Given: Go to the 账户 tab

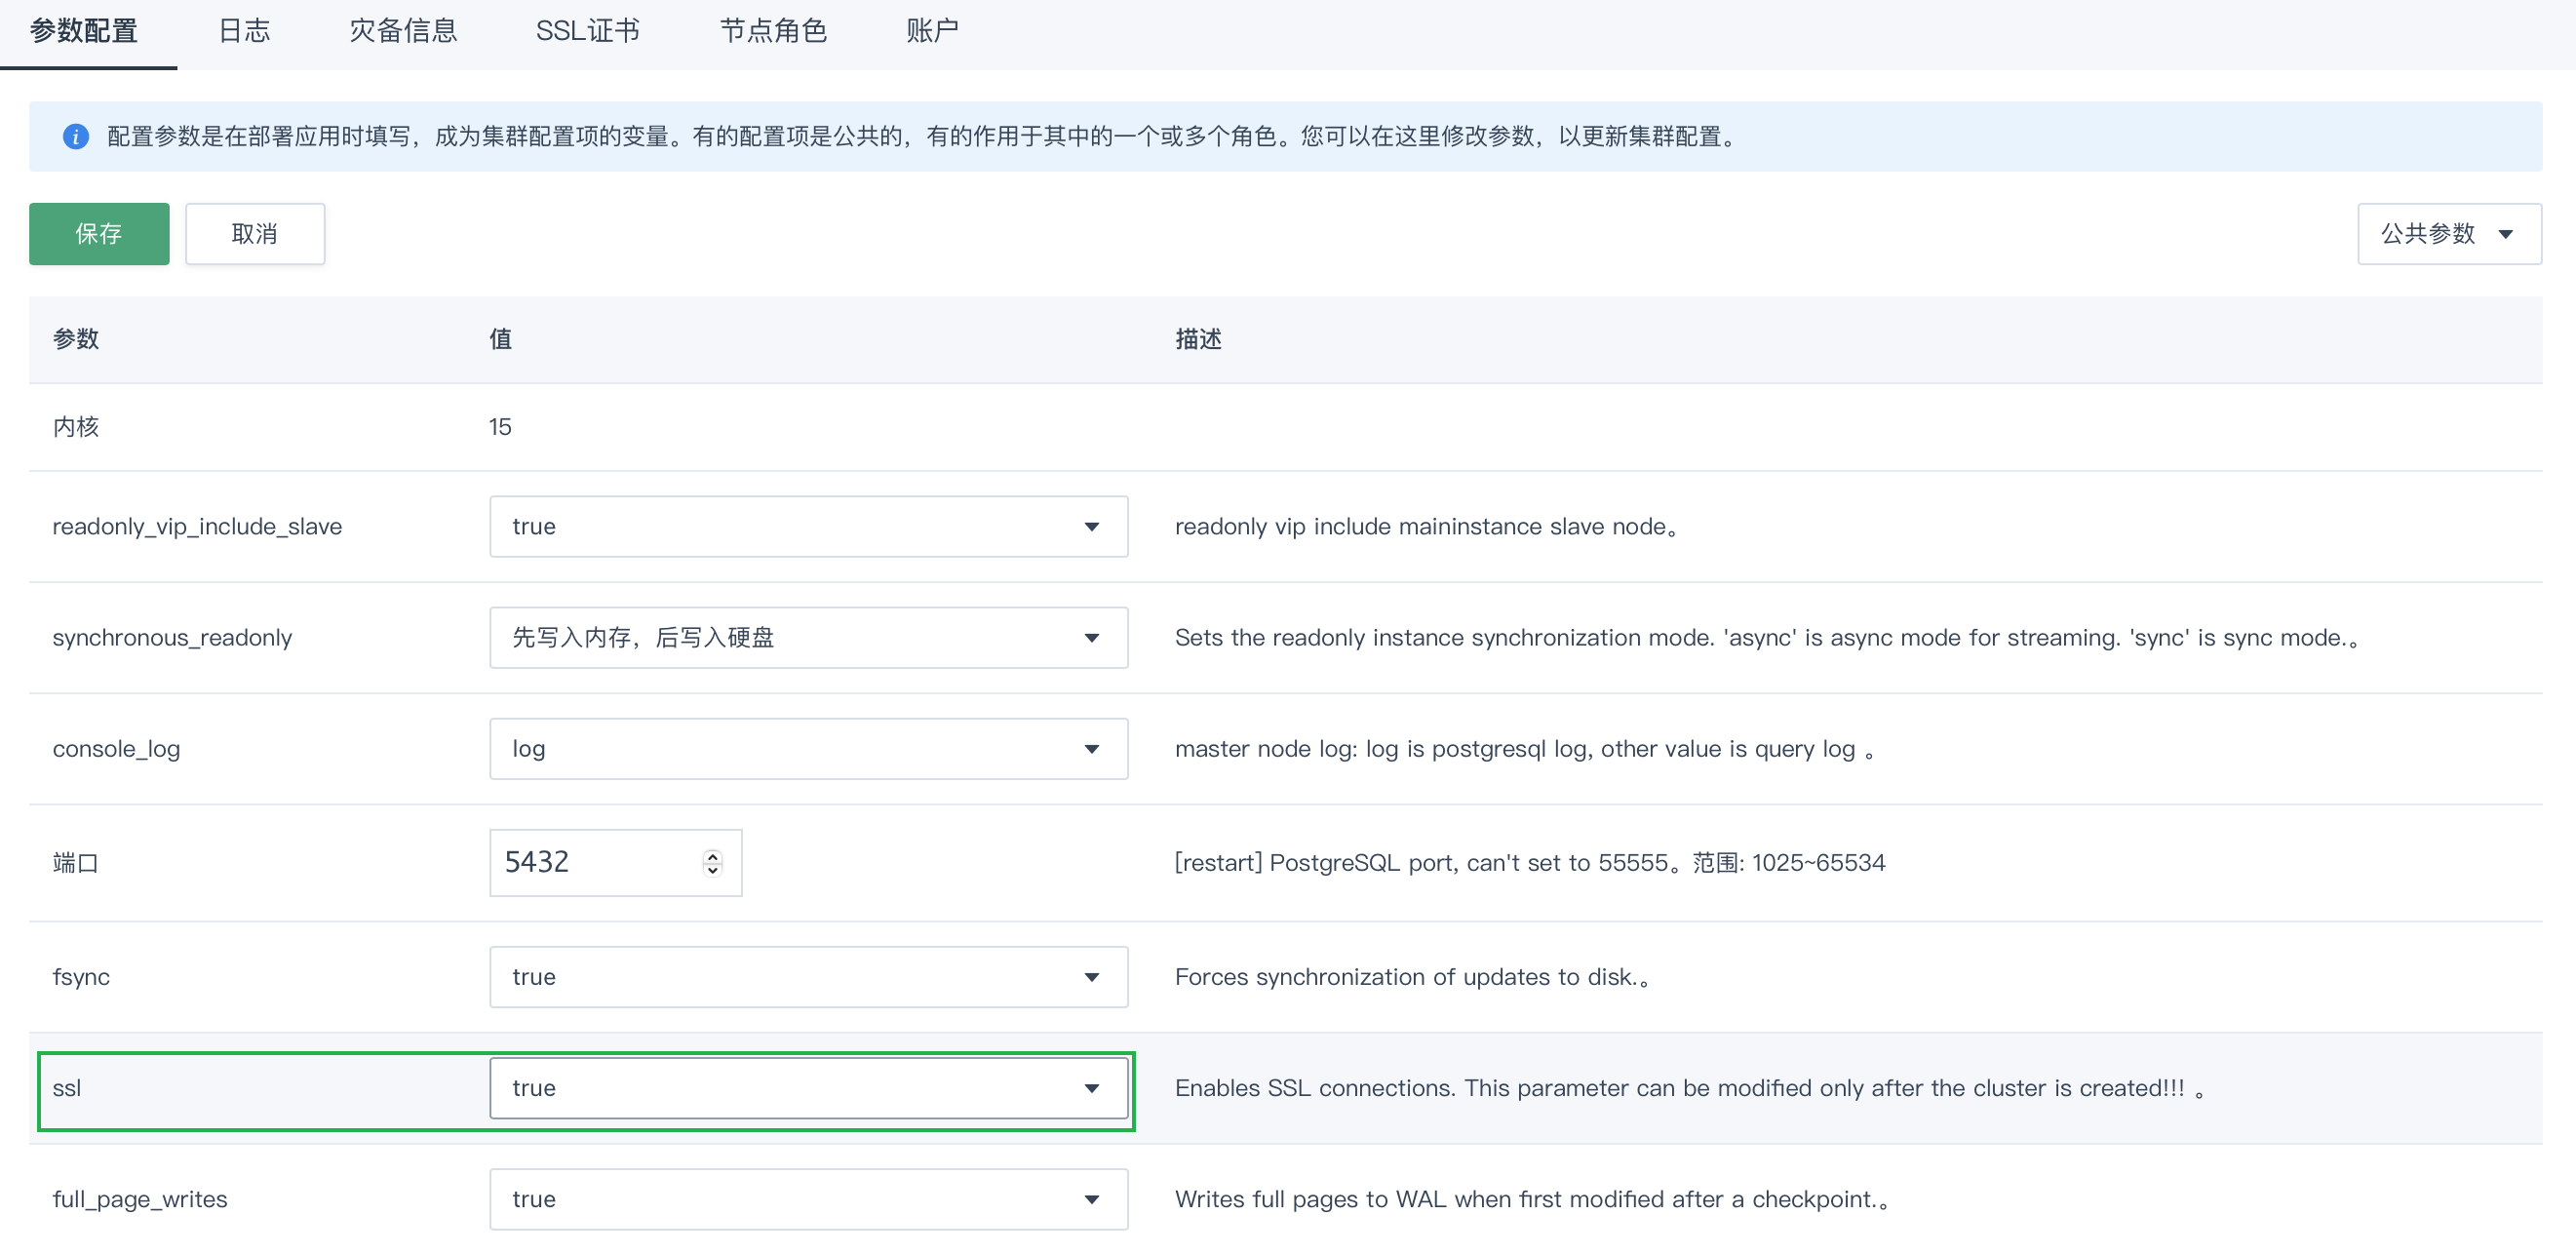Looking at the screenshot, I should point(932,31).
